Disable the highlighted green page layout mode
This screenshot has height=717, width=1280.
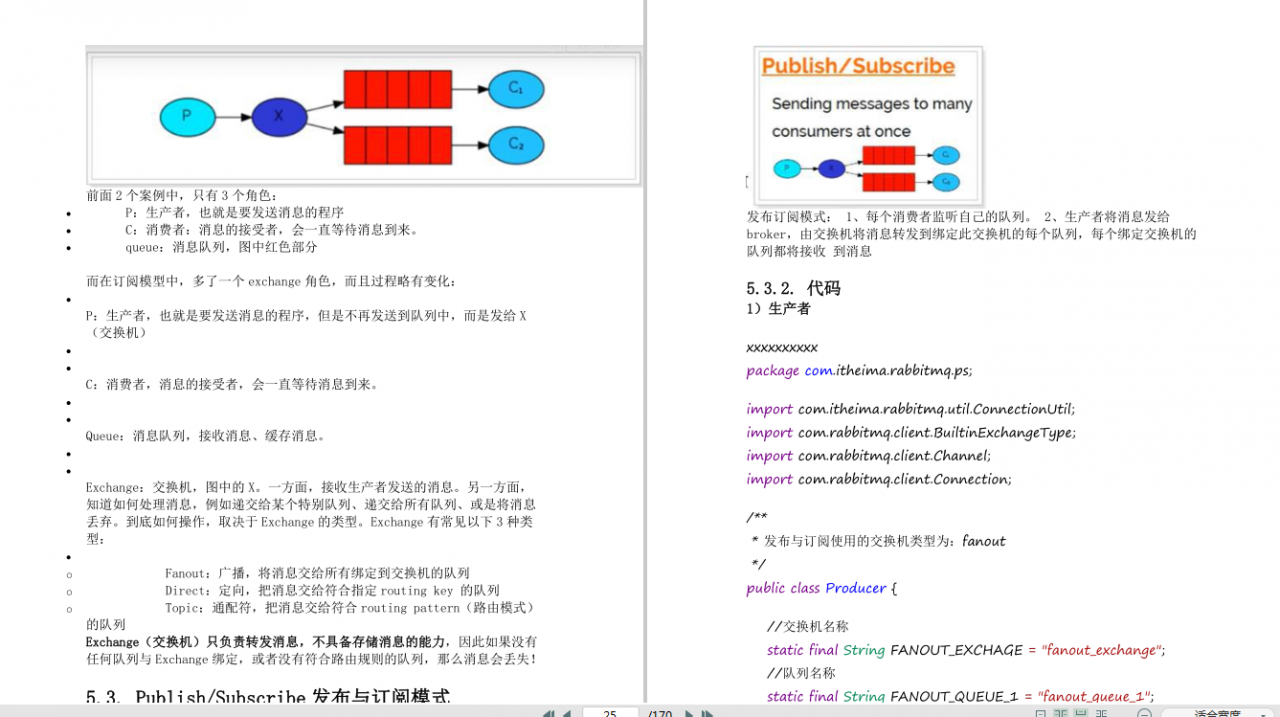(1083, 711)
